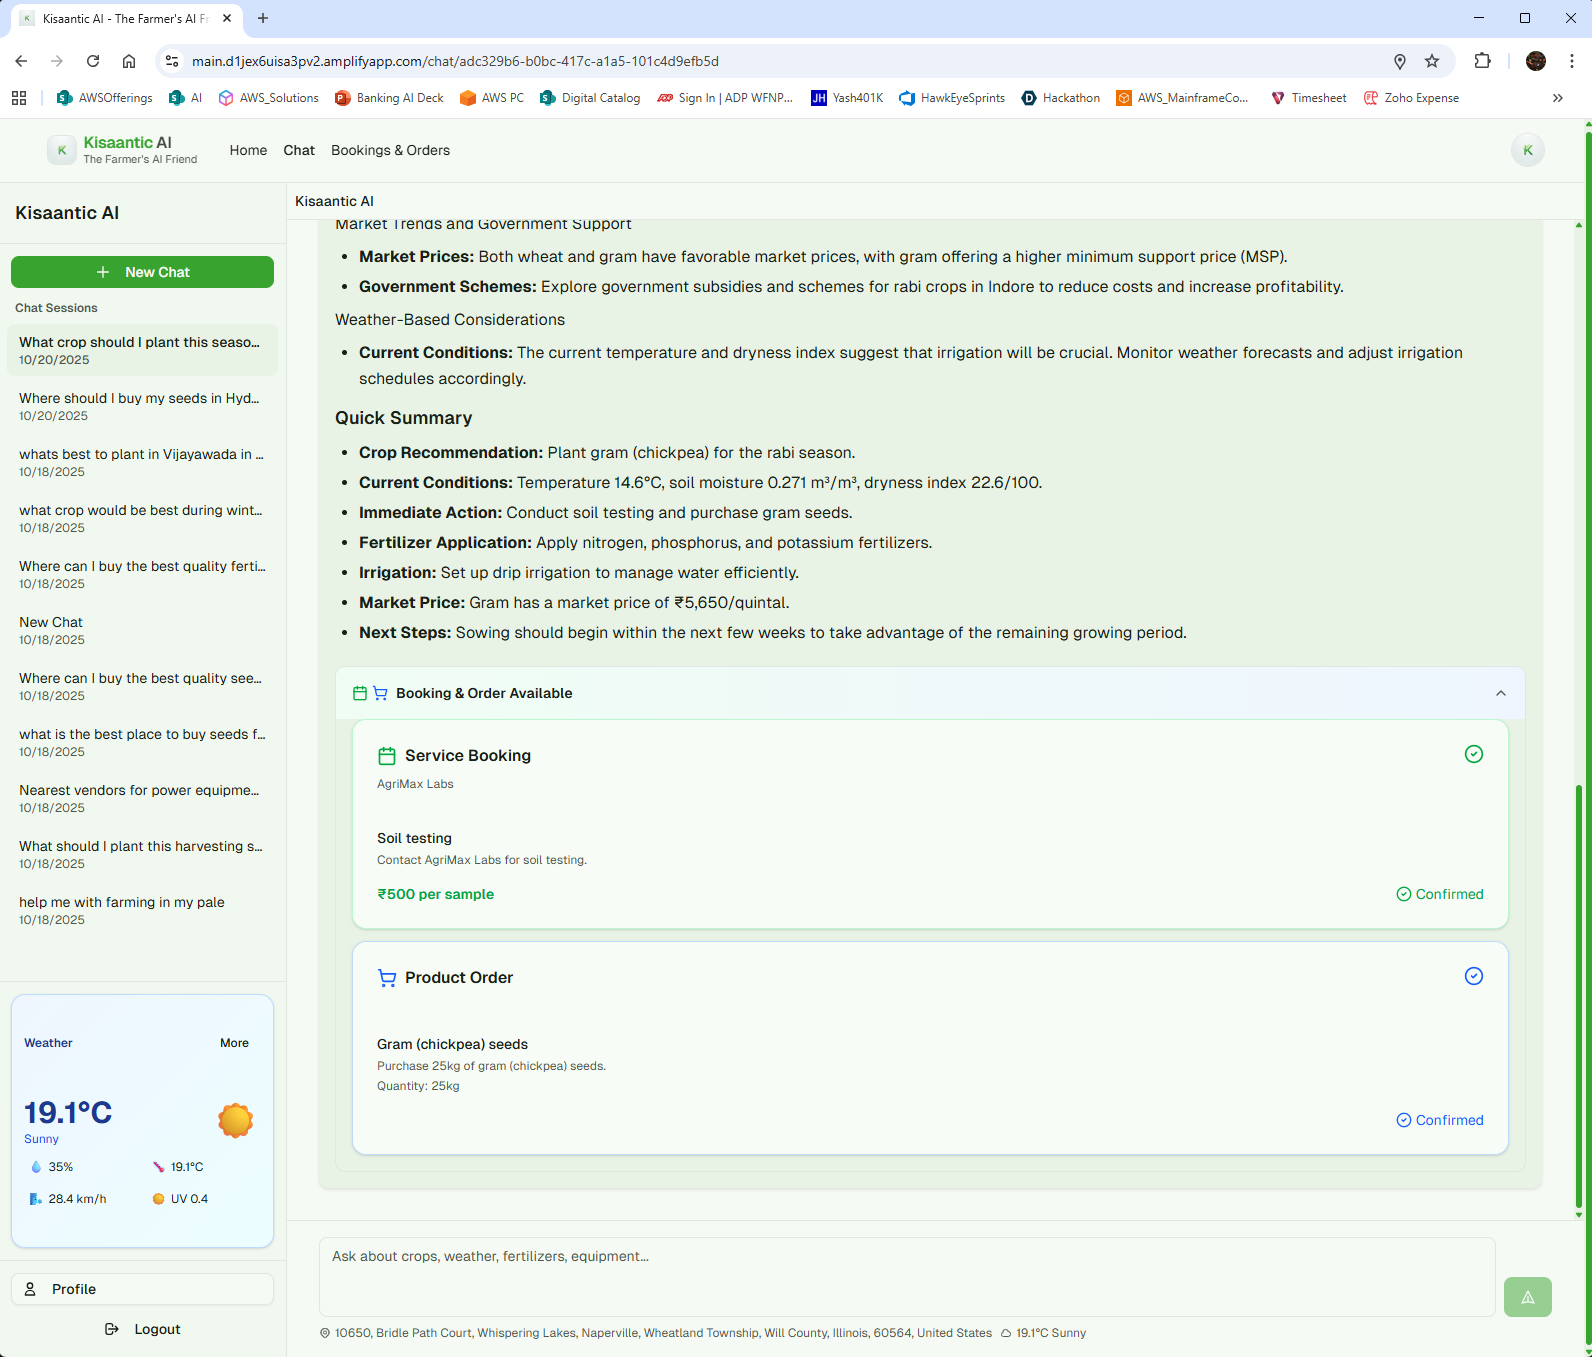The height and width of the screenshot is (1357, 1592).
Task: Open chat 'what crop would be best during wint...'
Action: click(142, 518)
